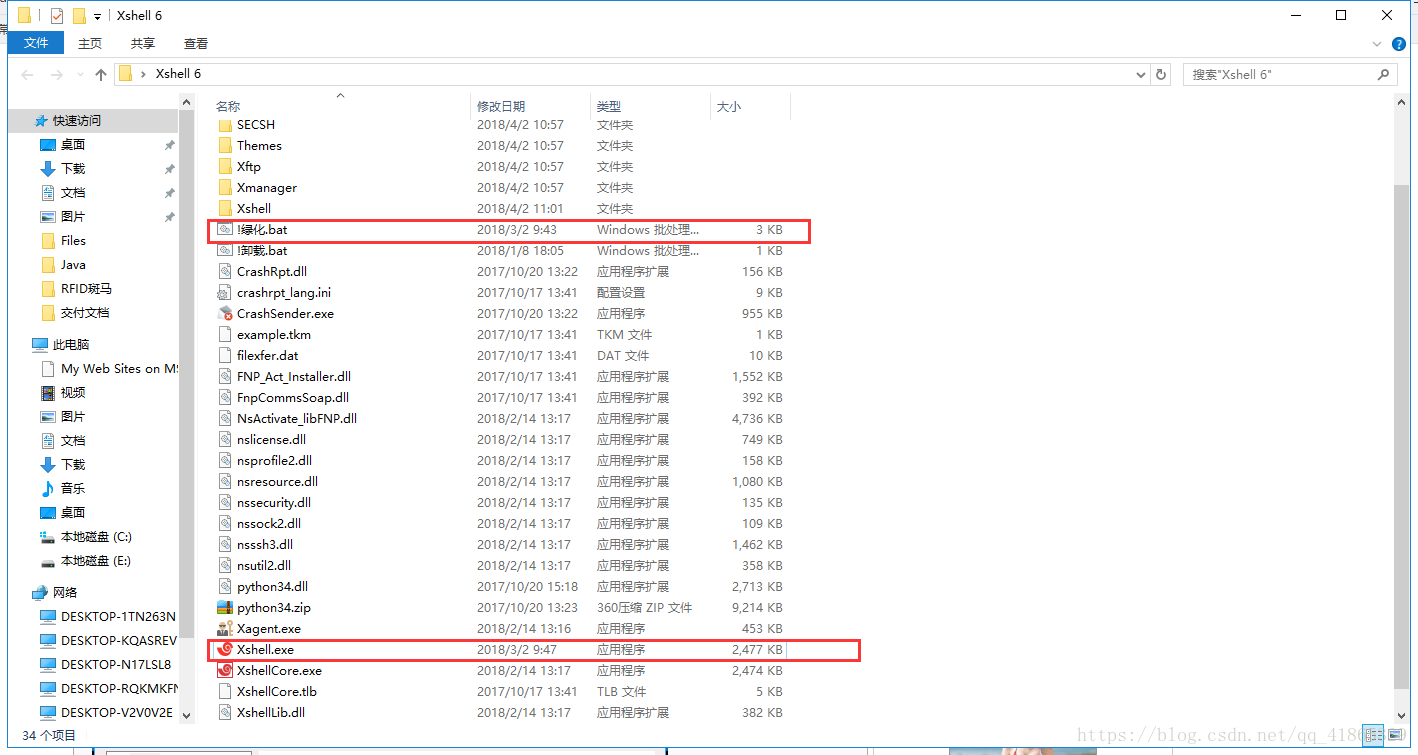Go up one folder level arrow
The height and width of the screenshot is (755, 1418).
101,75
